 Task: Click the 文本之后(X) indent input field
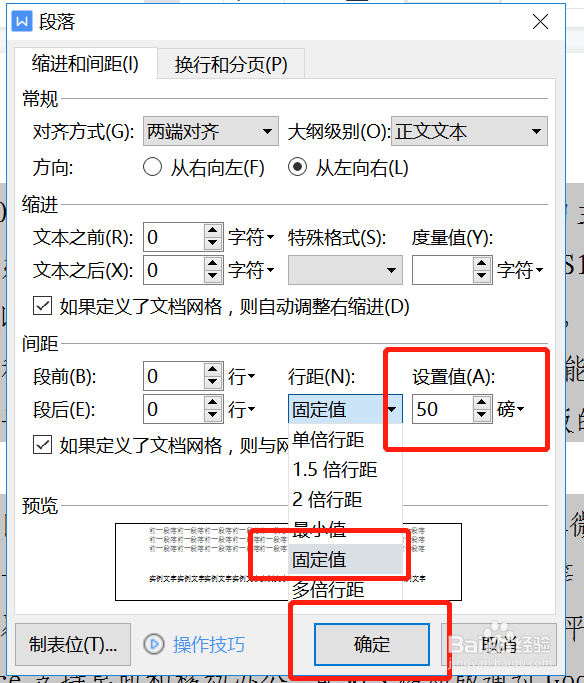(x=173, y=270)
